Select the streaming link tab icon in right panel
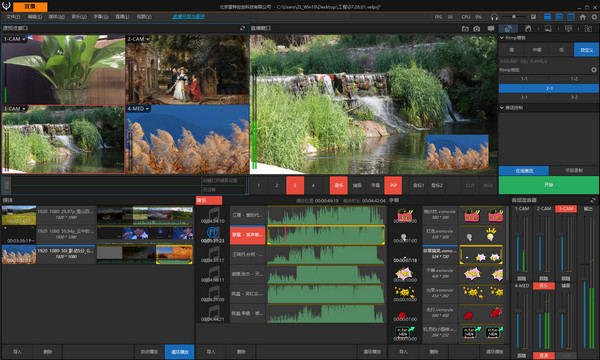This screenshot has height=360, width=600. [x=508, y=29]
